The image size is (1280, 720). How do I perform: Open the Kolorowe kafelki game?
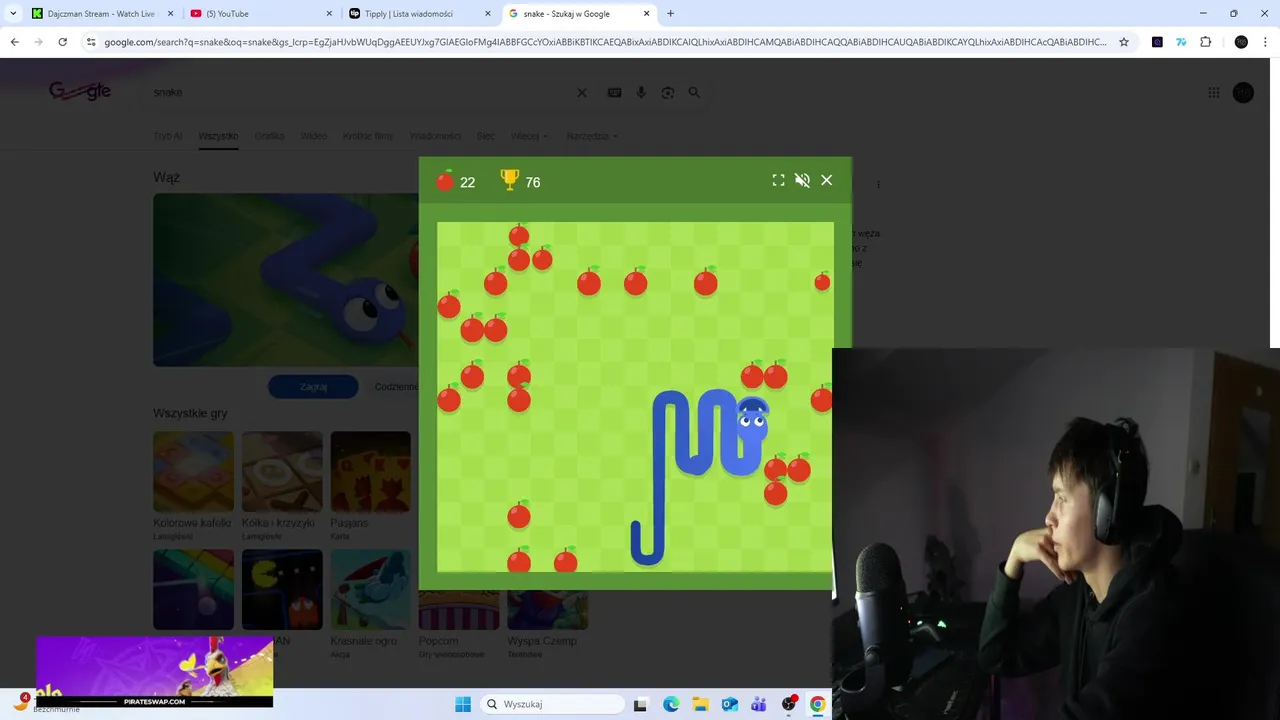coord(193,472)
